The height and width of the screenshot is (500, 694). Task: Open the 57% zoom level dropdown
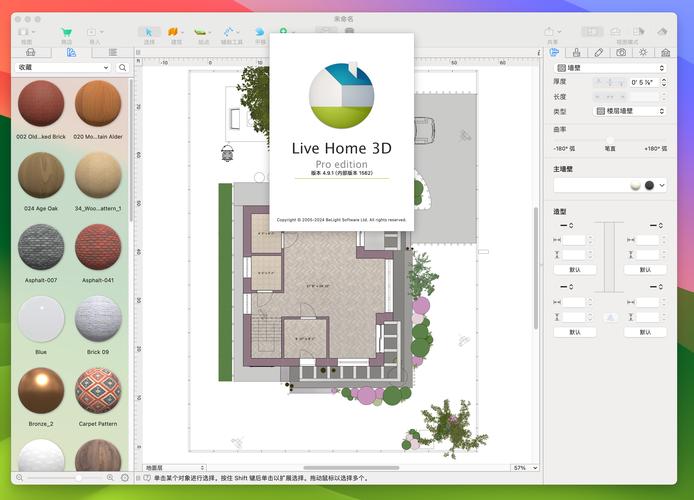tap(525, 468)
